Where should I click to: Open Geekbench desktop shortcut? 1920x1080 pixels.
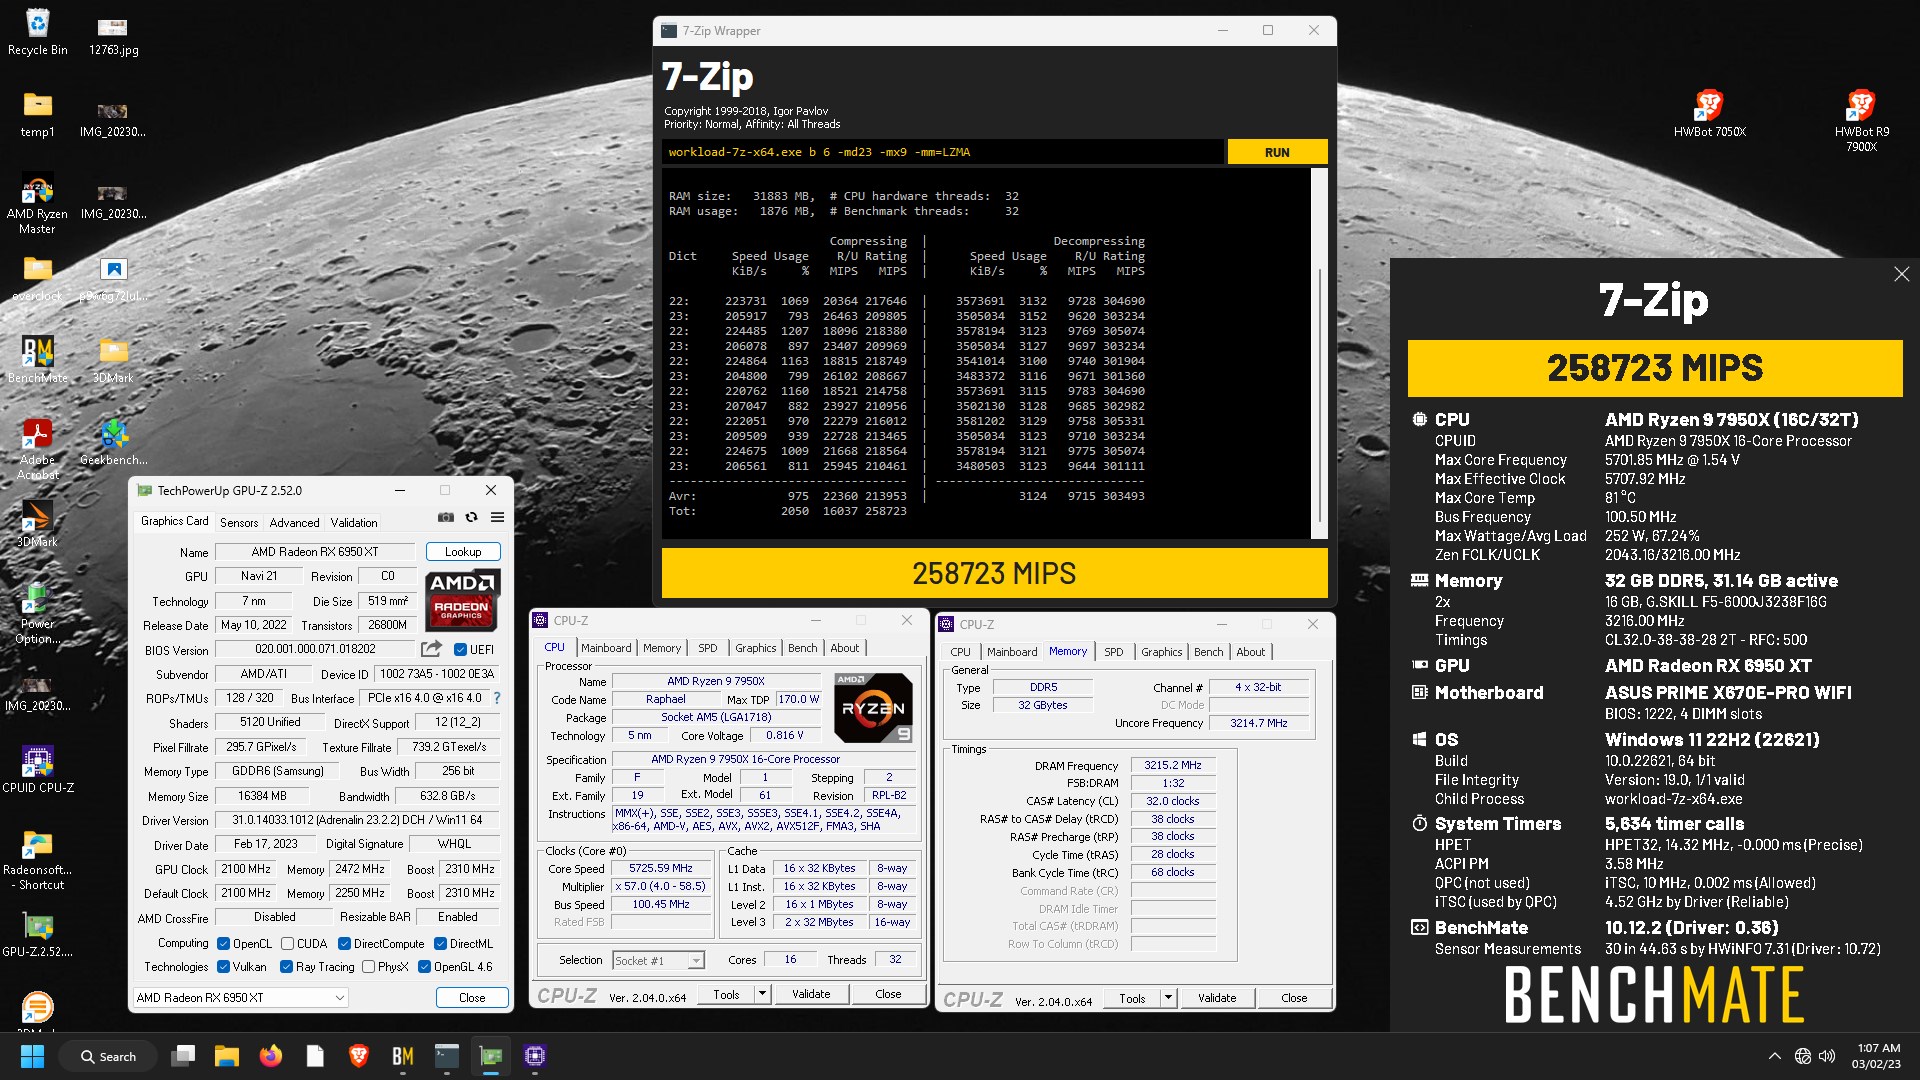coord(113,442)
